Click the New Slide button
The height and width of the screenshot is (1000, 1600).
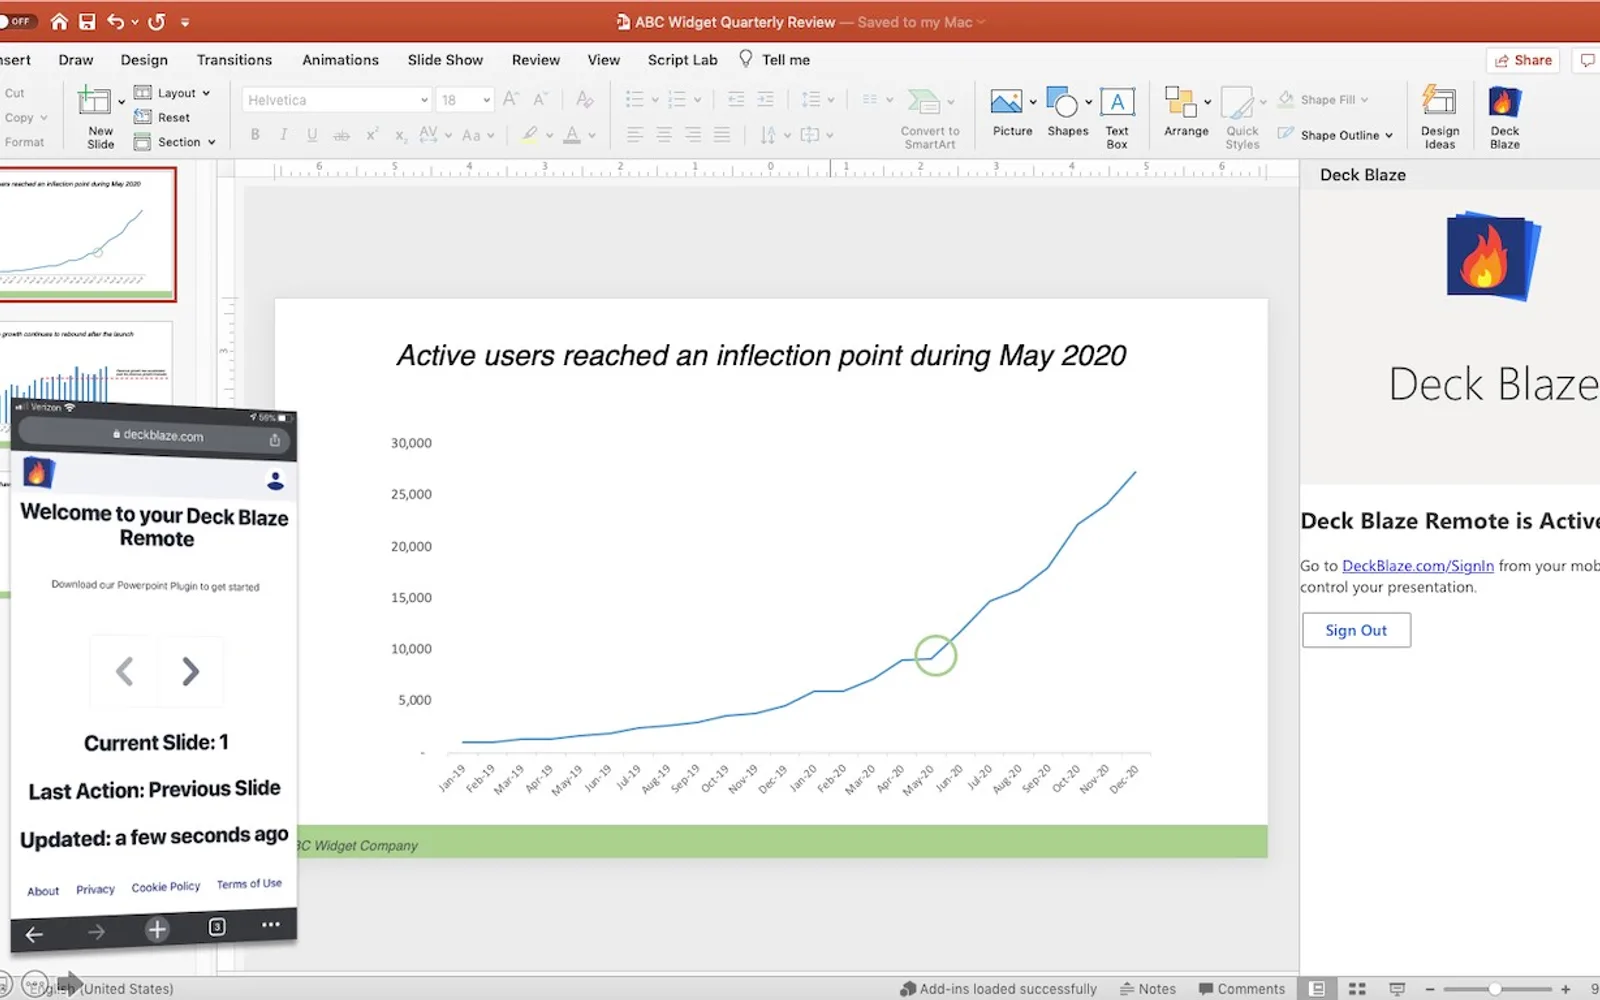point(100,117)
